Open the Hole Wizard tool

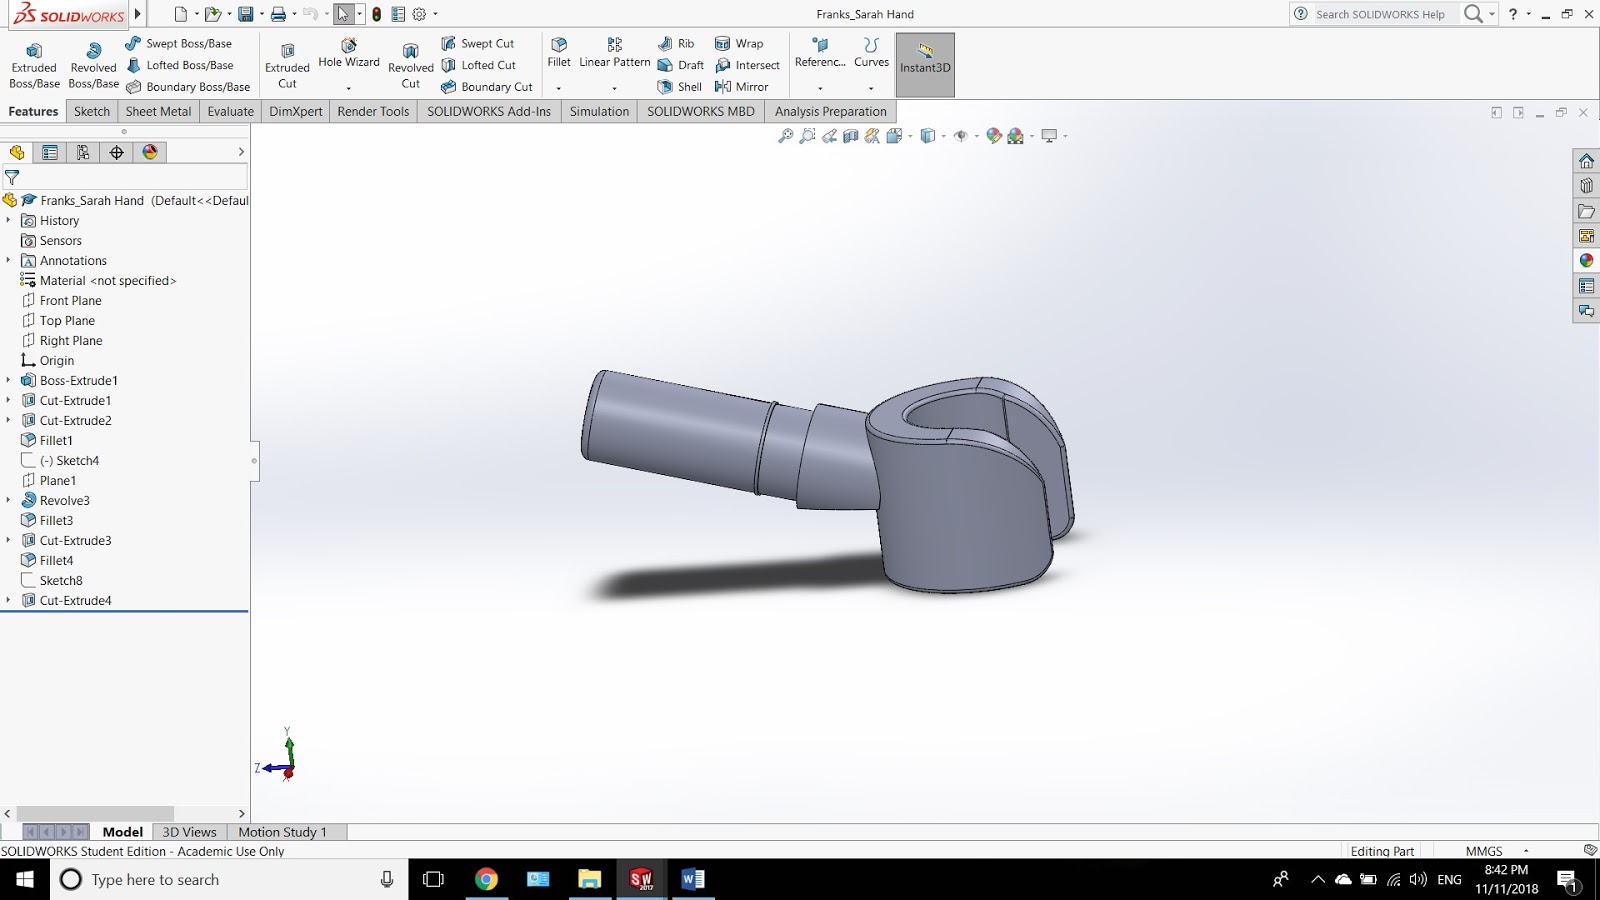pos(349,54)
